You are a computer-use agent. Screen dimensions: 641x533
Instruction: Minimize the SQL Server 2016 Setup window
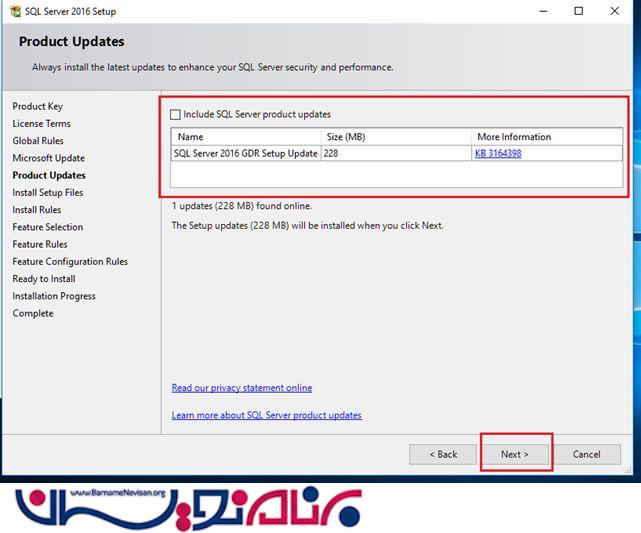[x=543, y=11]
